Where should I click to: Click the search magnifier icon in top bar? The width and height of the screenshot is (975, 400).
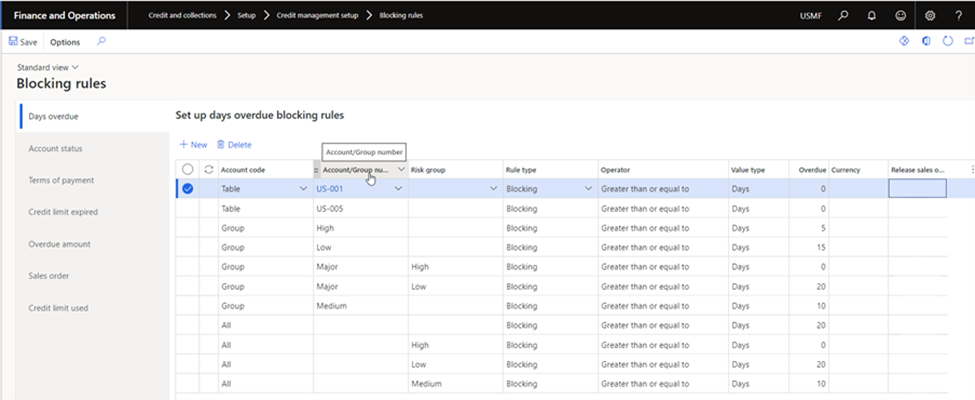click(843, 16)
